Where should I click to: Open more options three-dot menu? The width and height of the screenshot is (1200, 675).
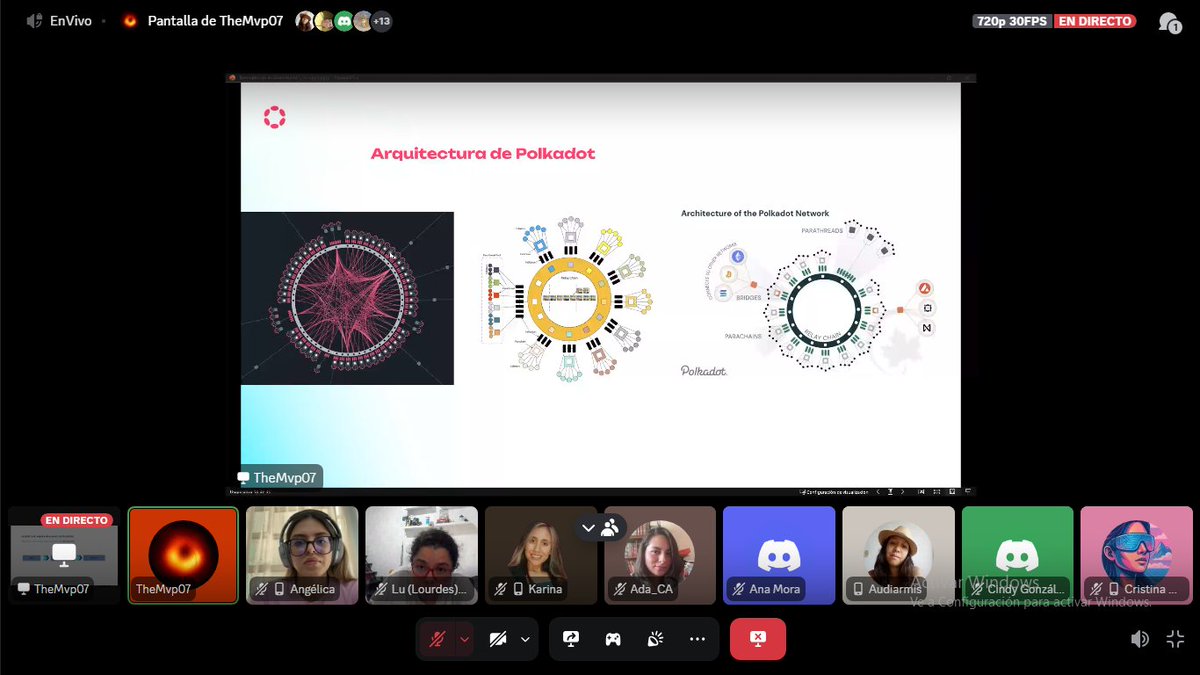[x=697, y=639]
